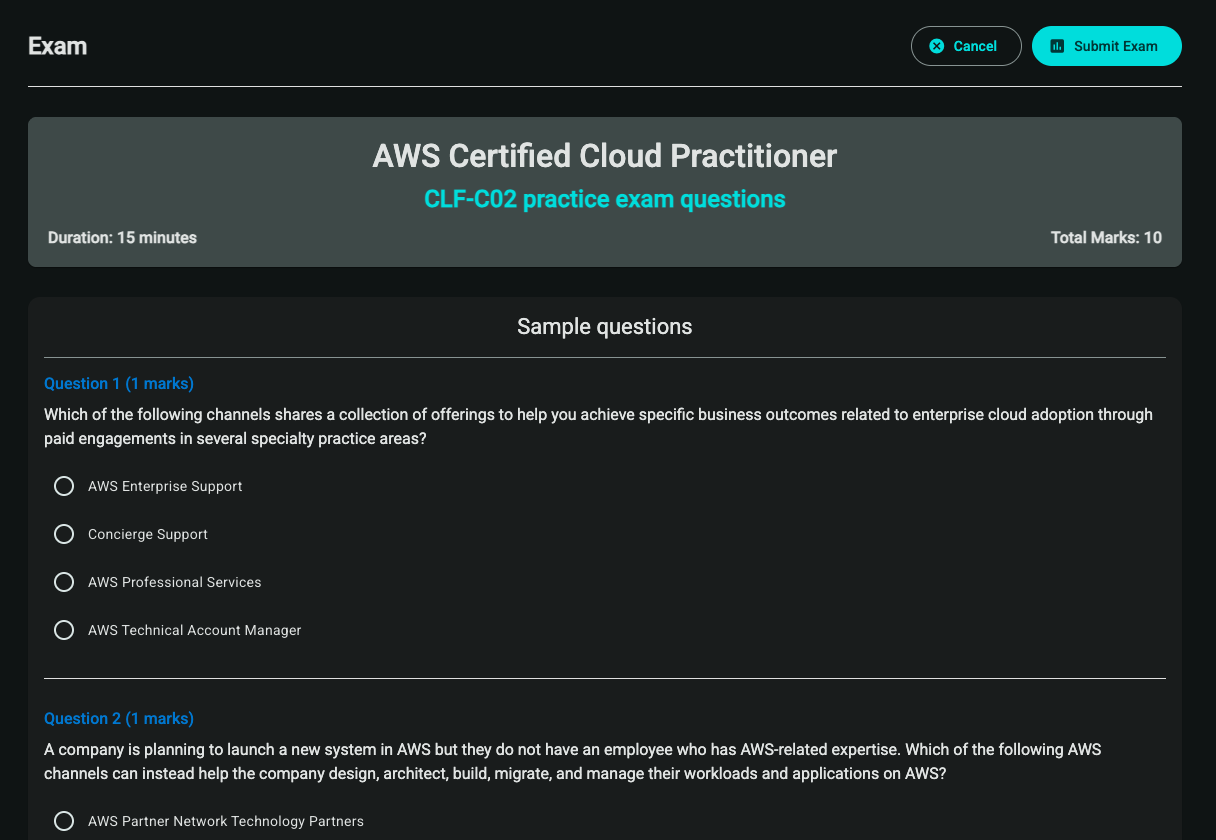Click the Concierge Support answer text
Screen dimensions: 1216x840
tap(148, 534)
